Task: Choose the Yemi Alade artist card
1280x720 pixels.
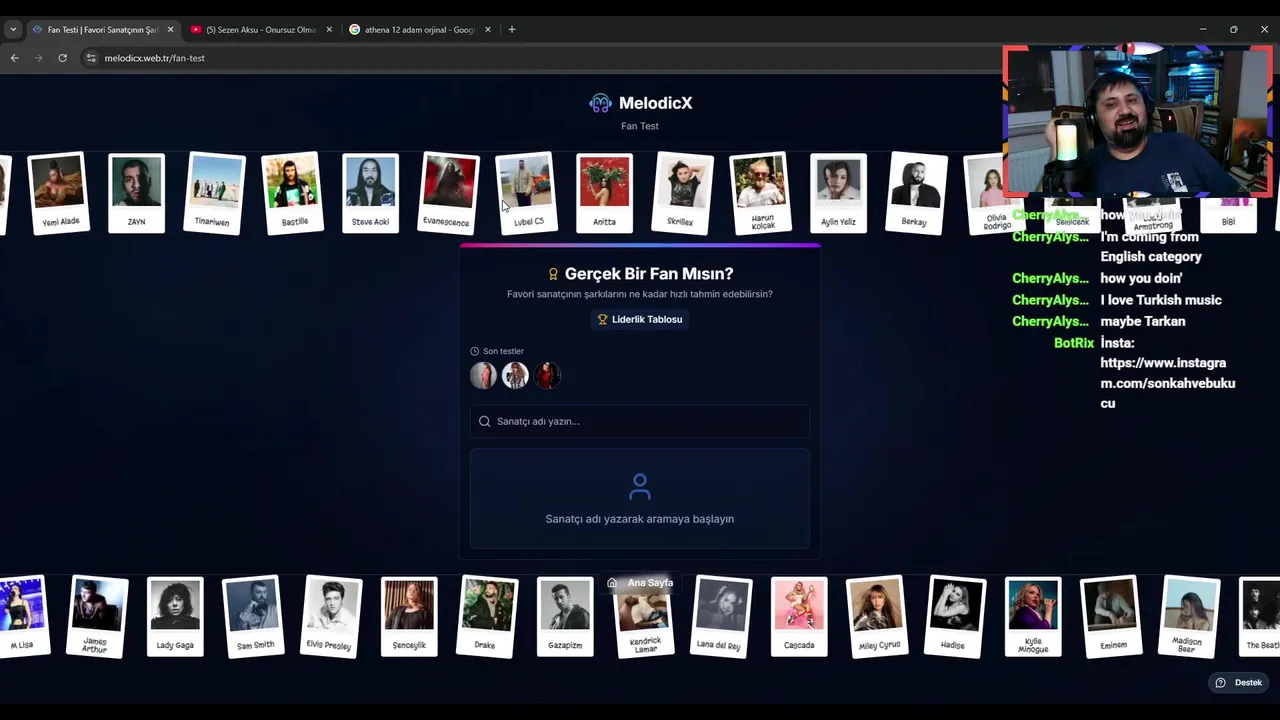Action: tap(58, 193)
